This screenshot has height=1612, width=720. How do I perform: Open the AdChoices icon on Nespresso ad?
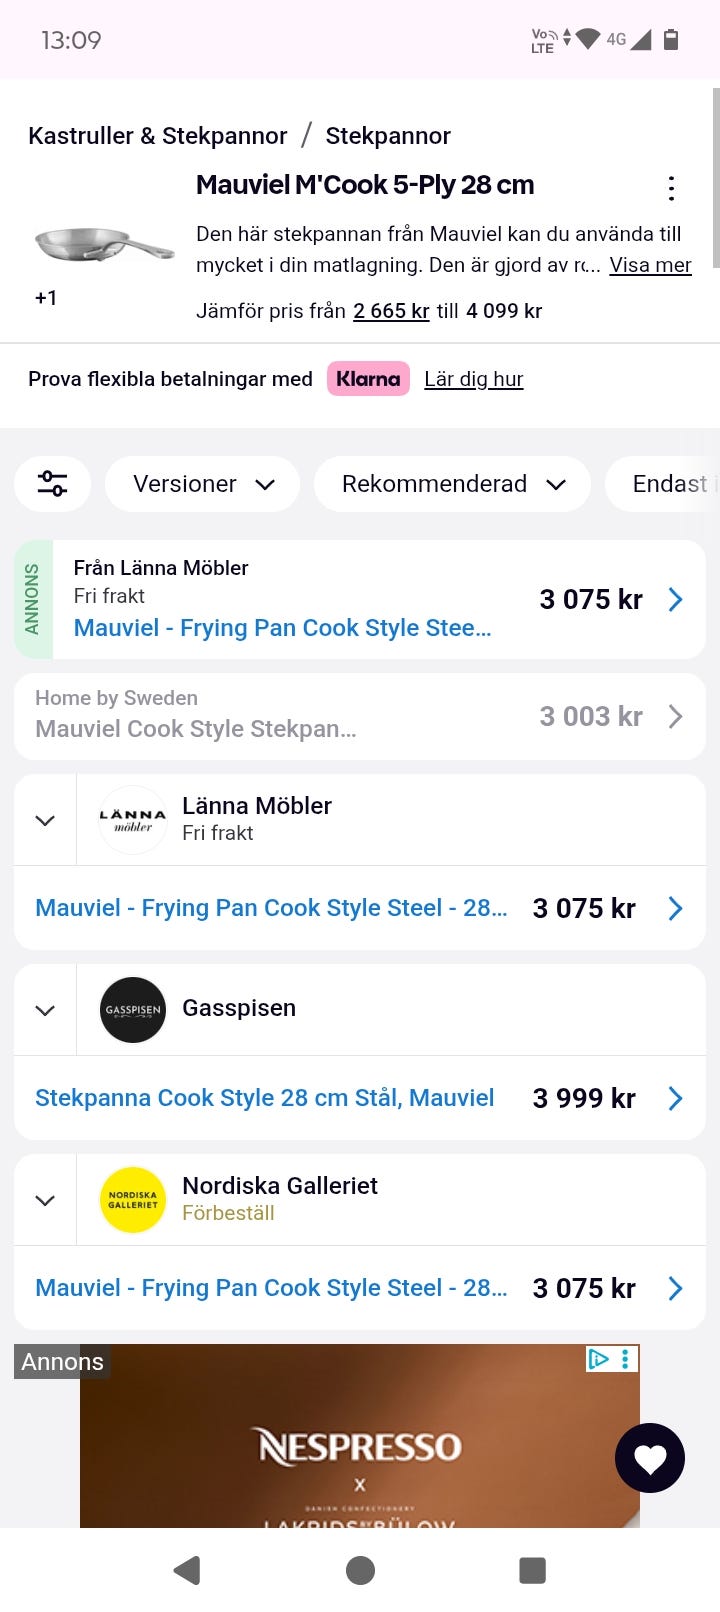click(x=599, y=1359)
